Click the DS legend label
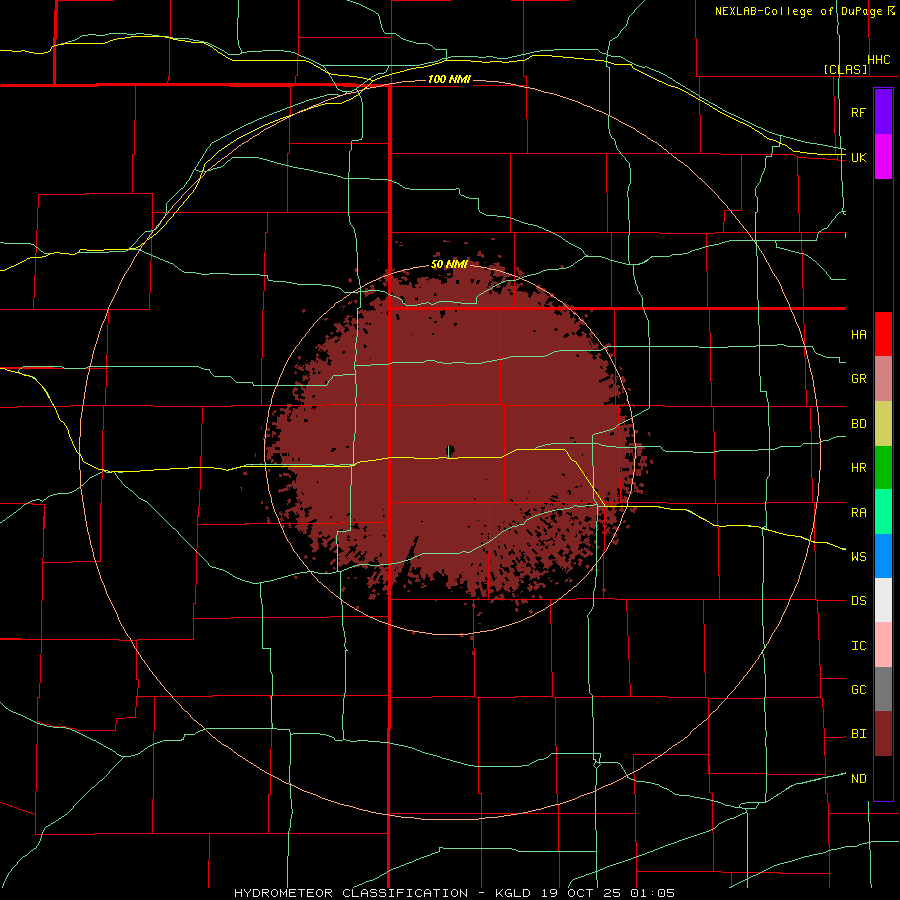900x900 pixels. tap(858, 601)
